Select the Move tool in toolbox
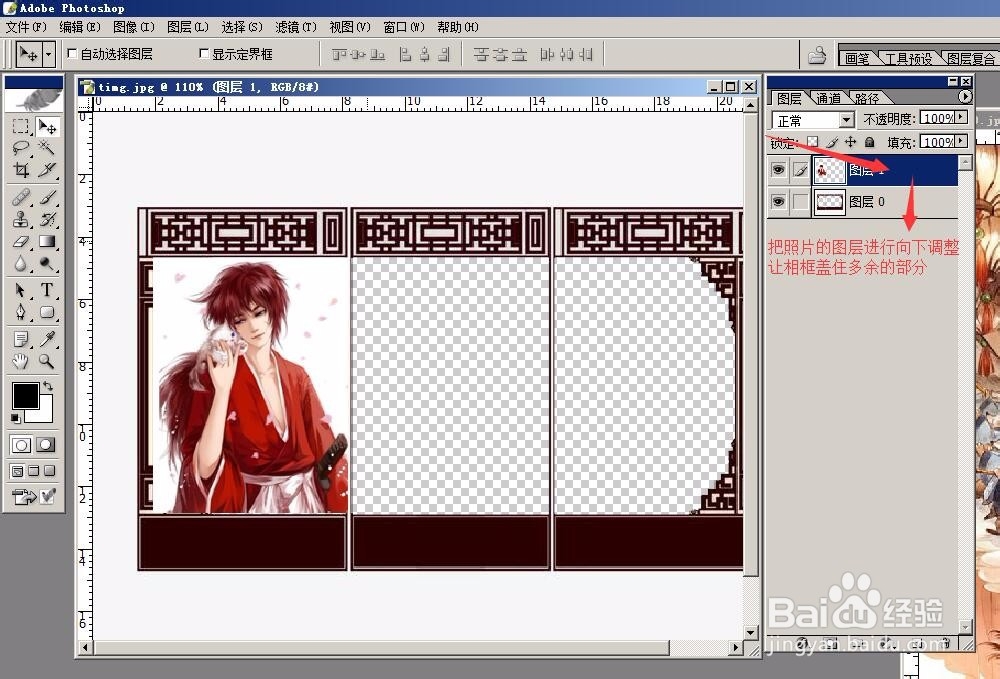 (x=47, y=127)
